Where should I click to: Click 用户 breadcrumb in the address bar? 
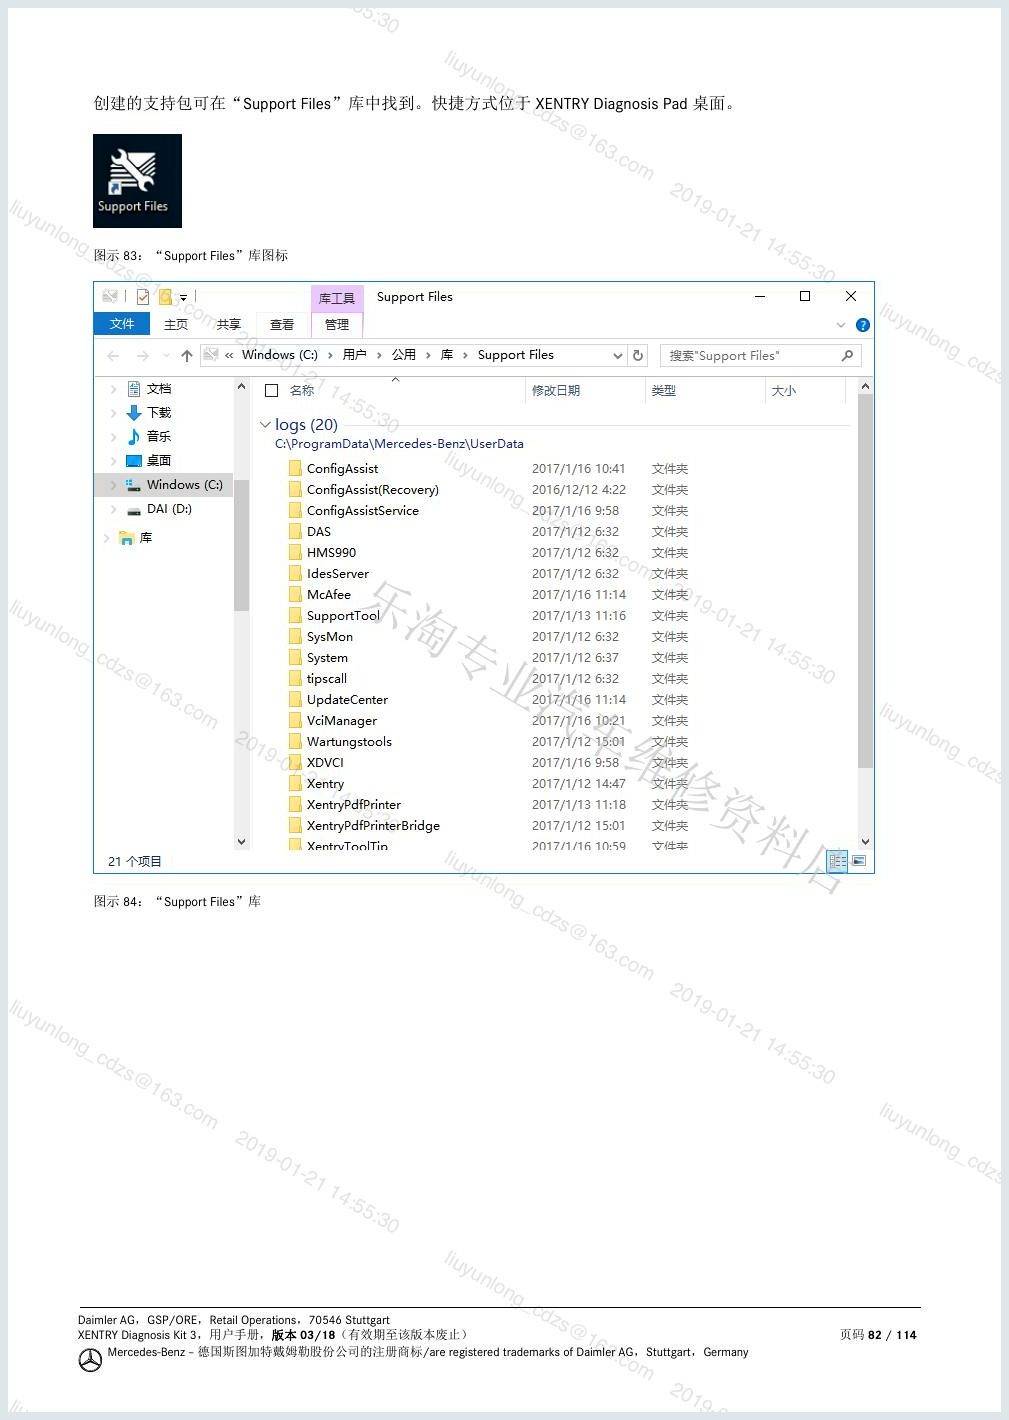[x=354, y=355]
